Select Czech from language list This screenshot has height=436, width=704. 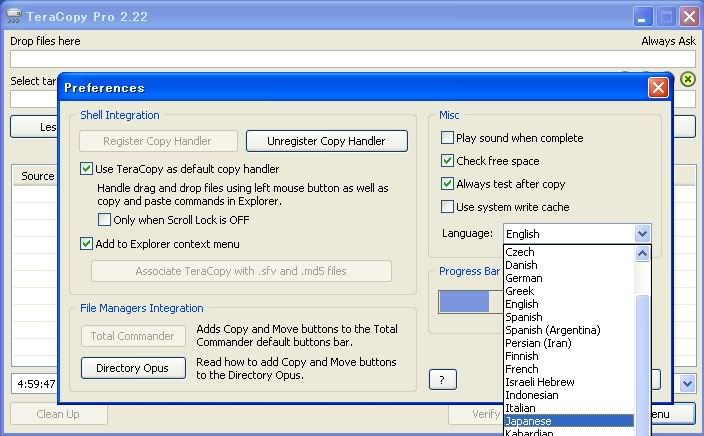tap(569, 252)
